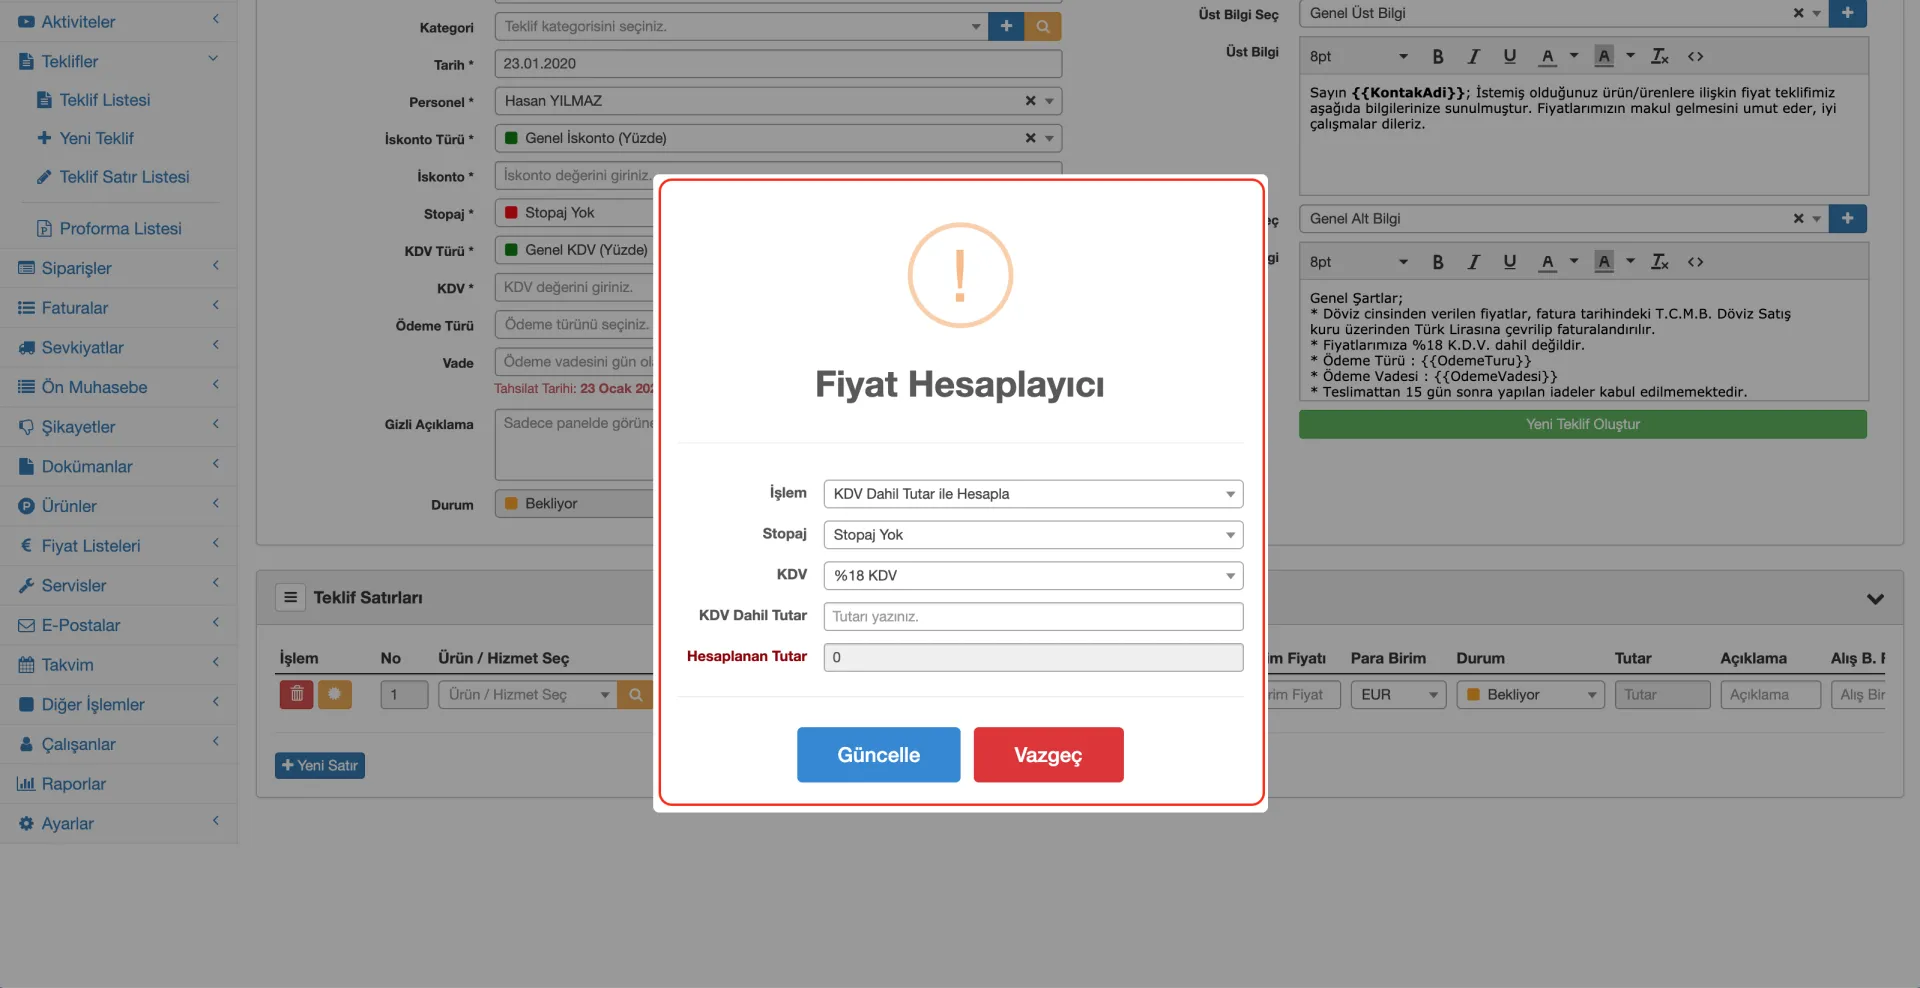Click the gear icon of Ayarlar

(26, 824)
